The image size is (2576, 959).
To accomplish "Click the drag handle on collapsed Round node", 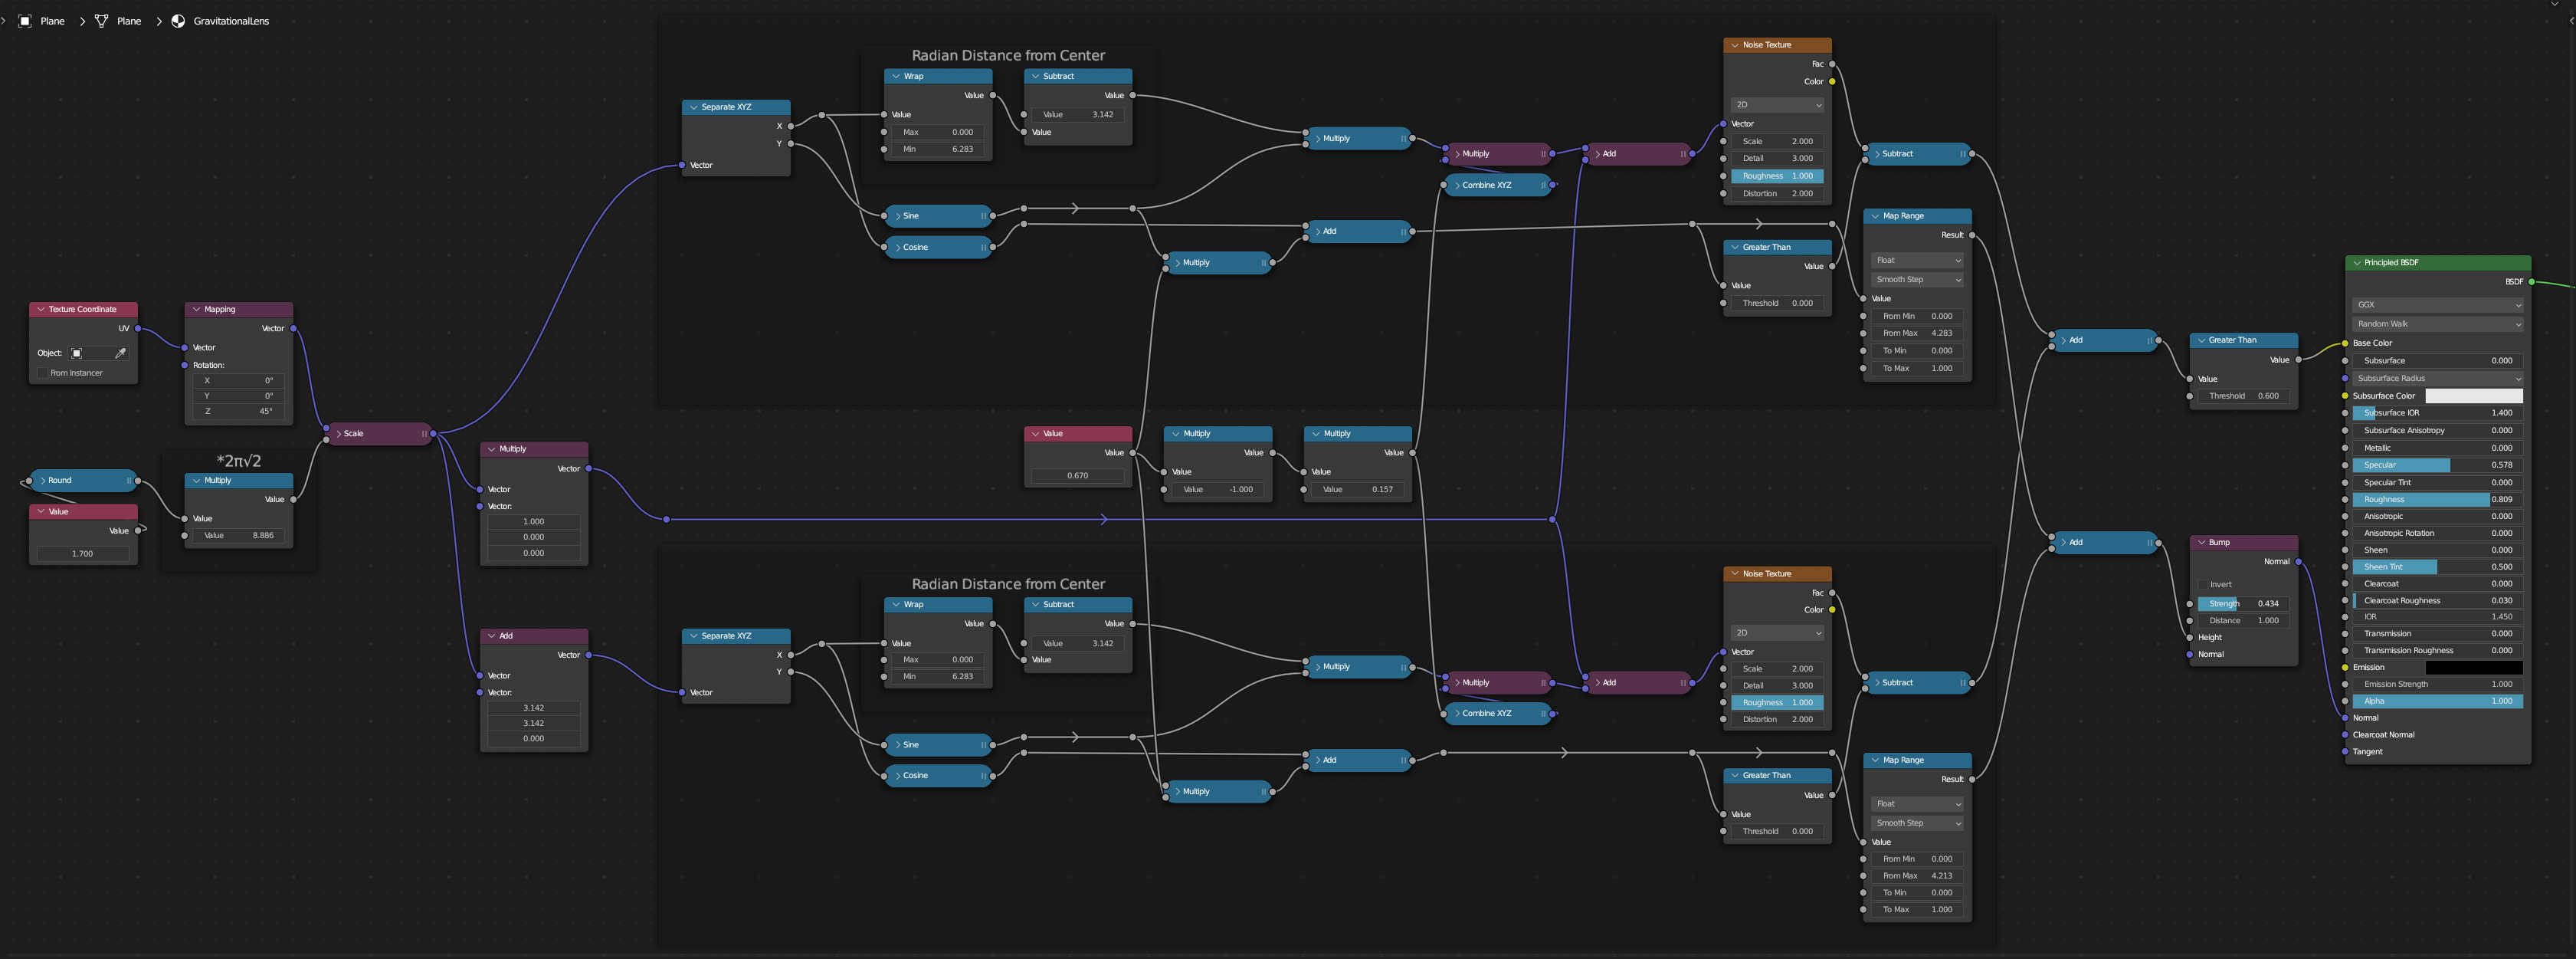I will pyautogui.click(x=129, y=481).
